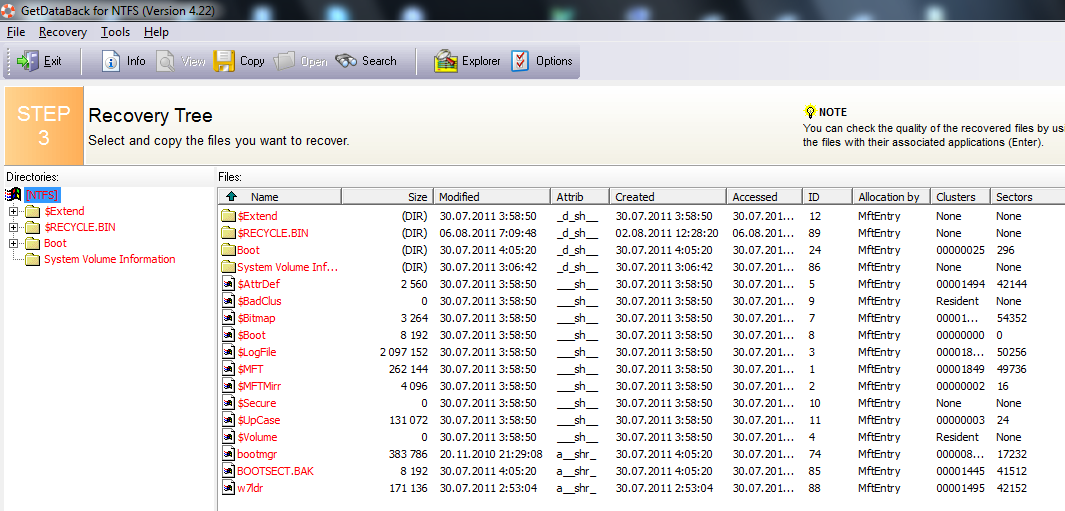Click the $UpCase file icon
The image size is (1065, 511).
coord(229,420)
